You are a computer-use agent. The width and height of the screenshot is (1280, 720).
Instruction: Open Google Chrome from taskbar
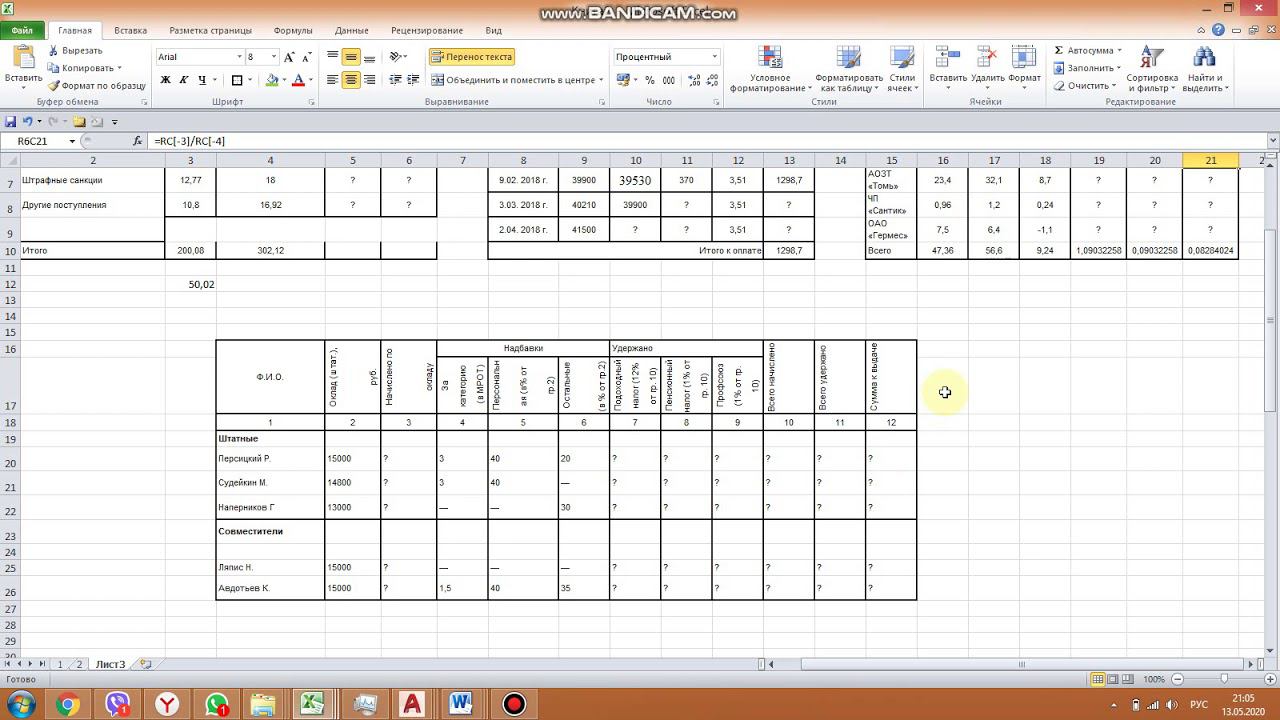(x=67, y=704)
